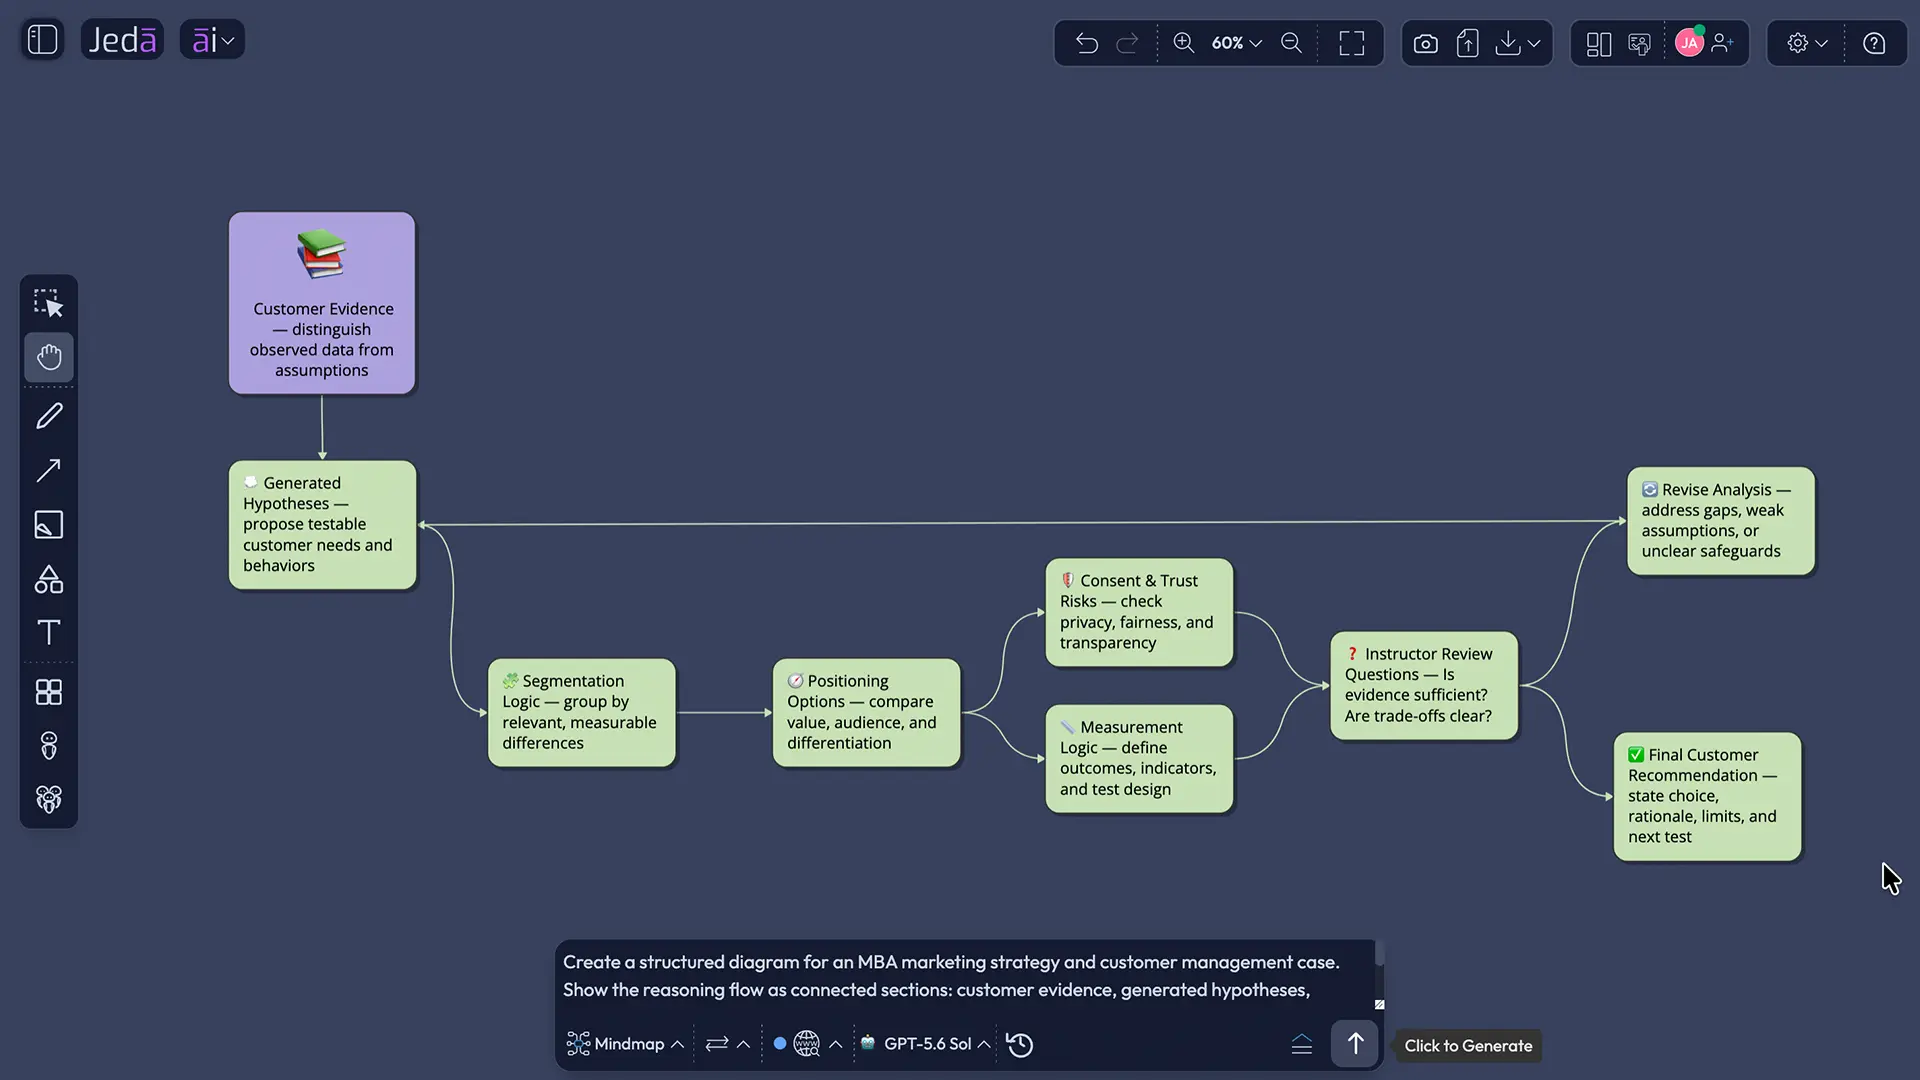The width and height of the screenshot is (1920, 1080).
Task: Click the layers stack icon in prompt bar
Action: (x=1302, y=1045)
